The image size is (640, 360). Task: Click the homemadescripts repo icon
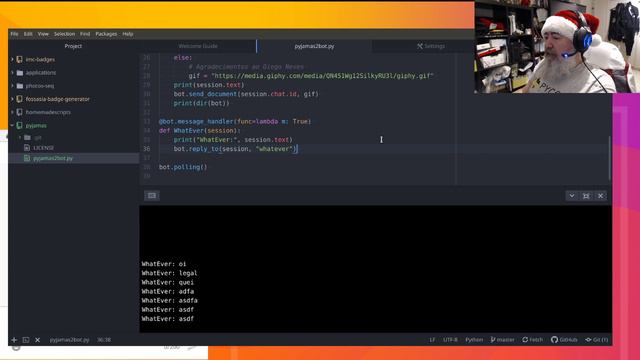(x=20, y=112)
